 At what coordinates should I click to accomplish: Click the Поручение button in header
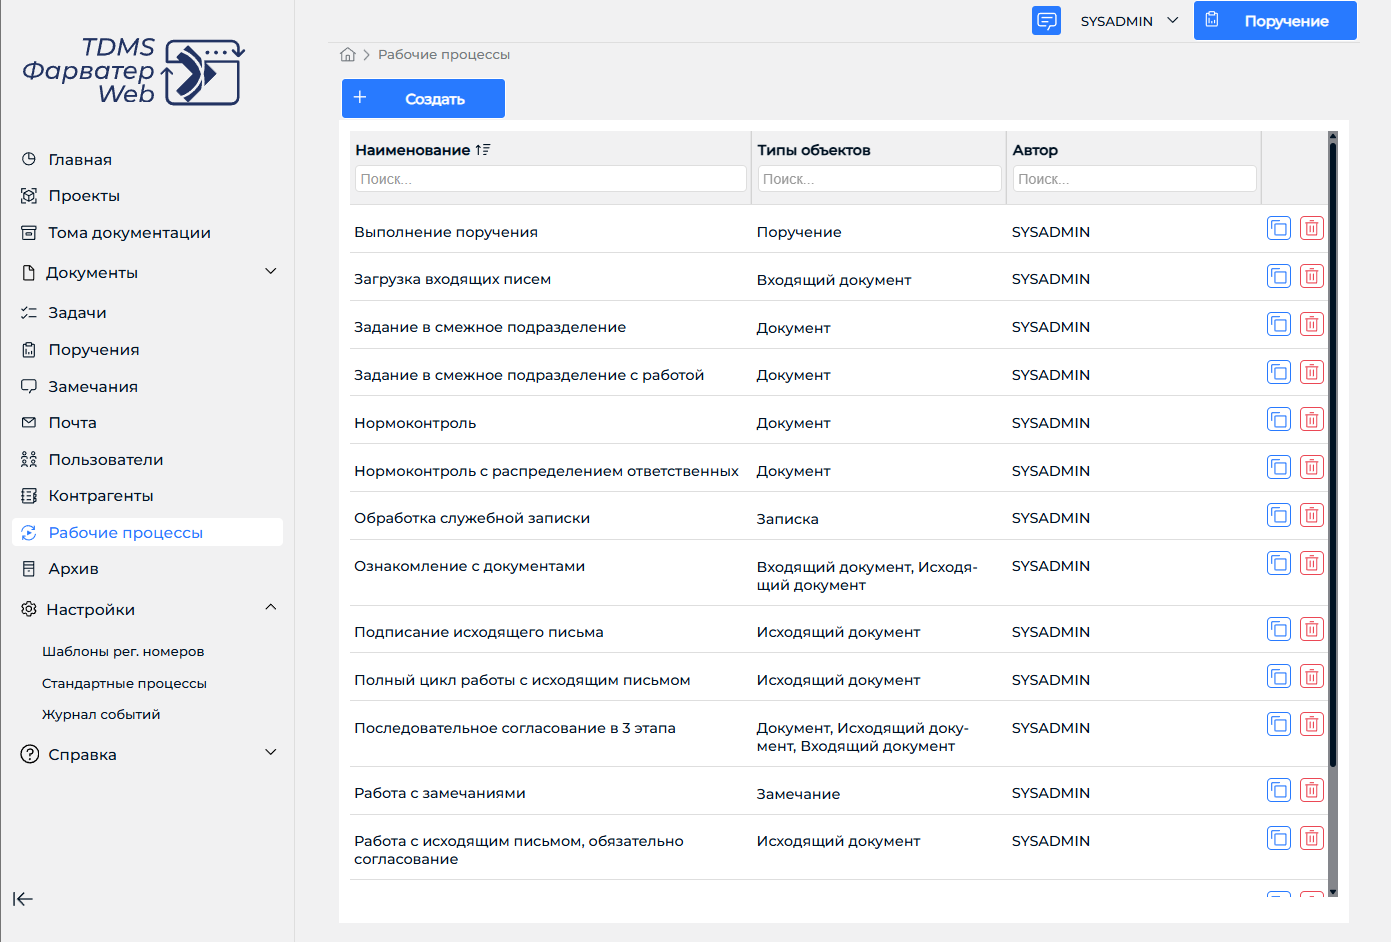(1275, 20)
